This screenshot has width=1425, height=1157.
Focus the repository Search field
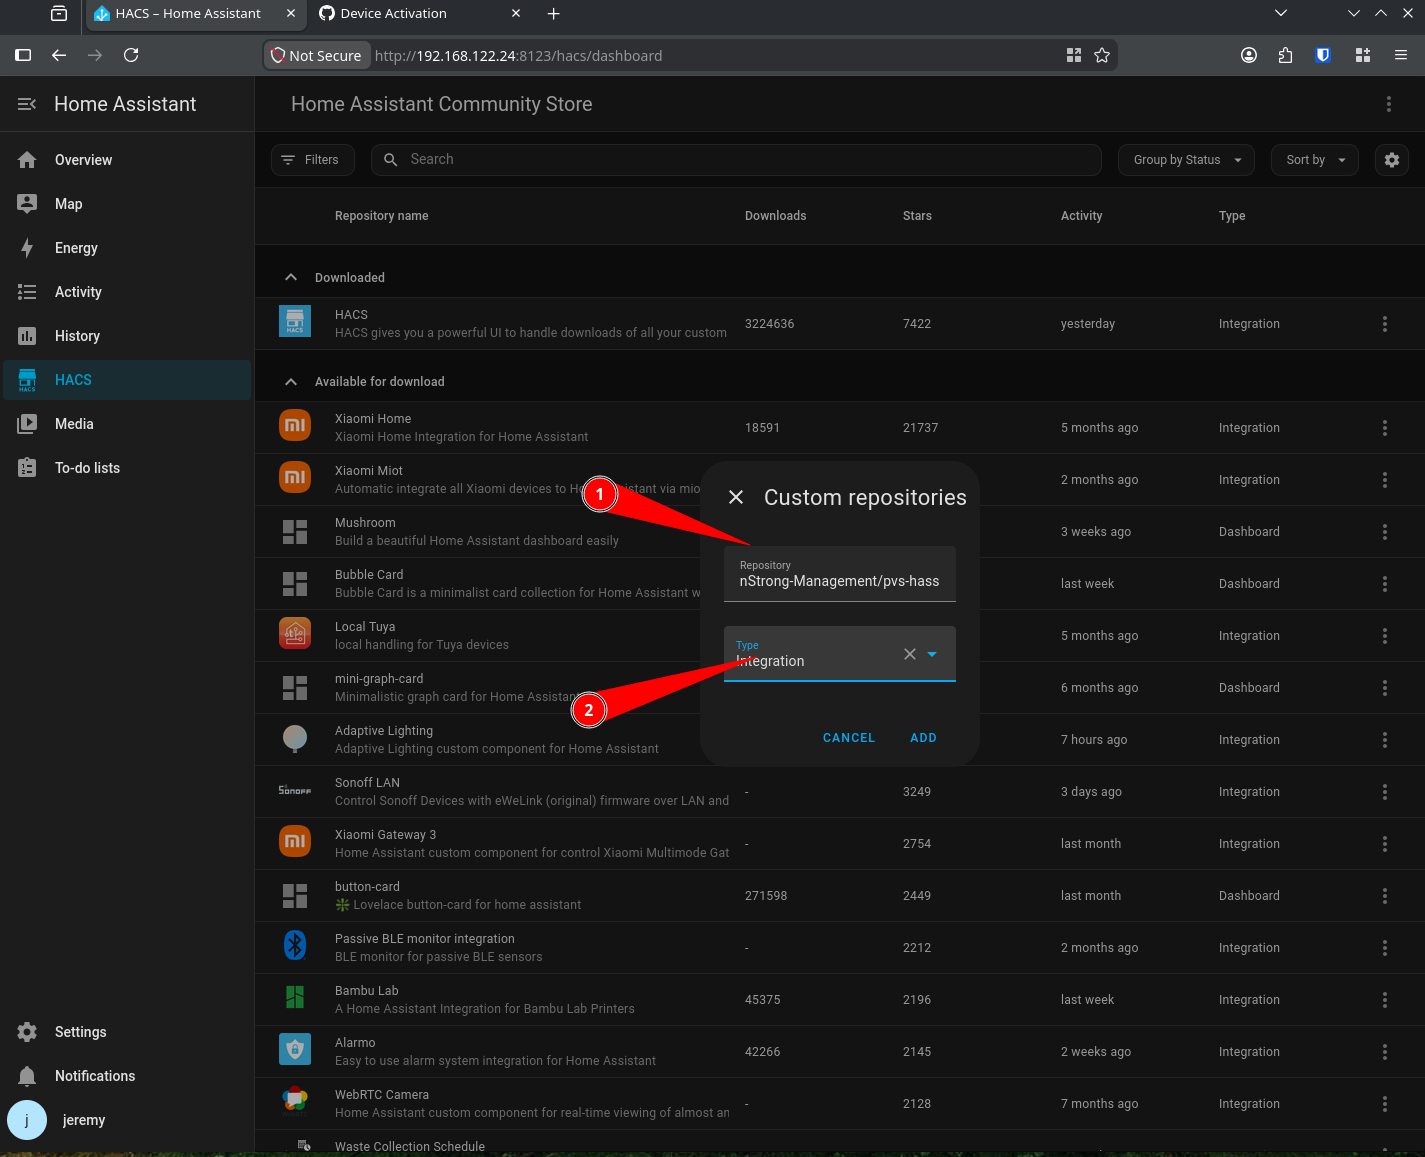736,160
